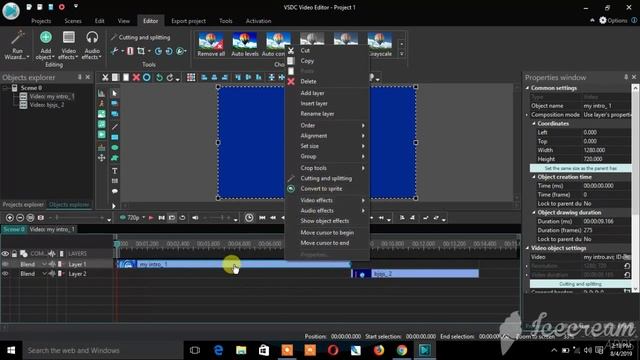Image resolution: width=640 pixels, height=360 pixels.
Task: Open Firefox from Windows taskbar
Action: click(x=379, y=350)
